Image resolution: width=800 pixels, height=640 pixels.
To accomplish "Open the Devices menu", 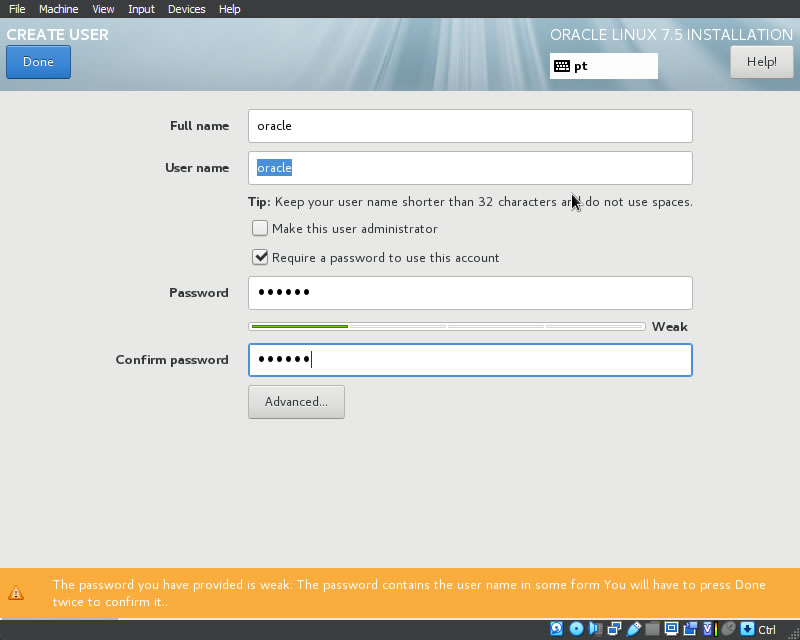I will click(x=187, y=9).
